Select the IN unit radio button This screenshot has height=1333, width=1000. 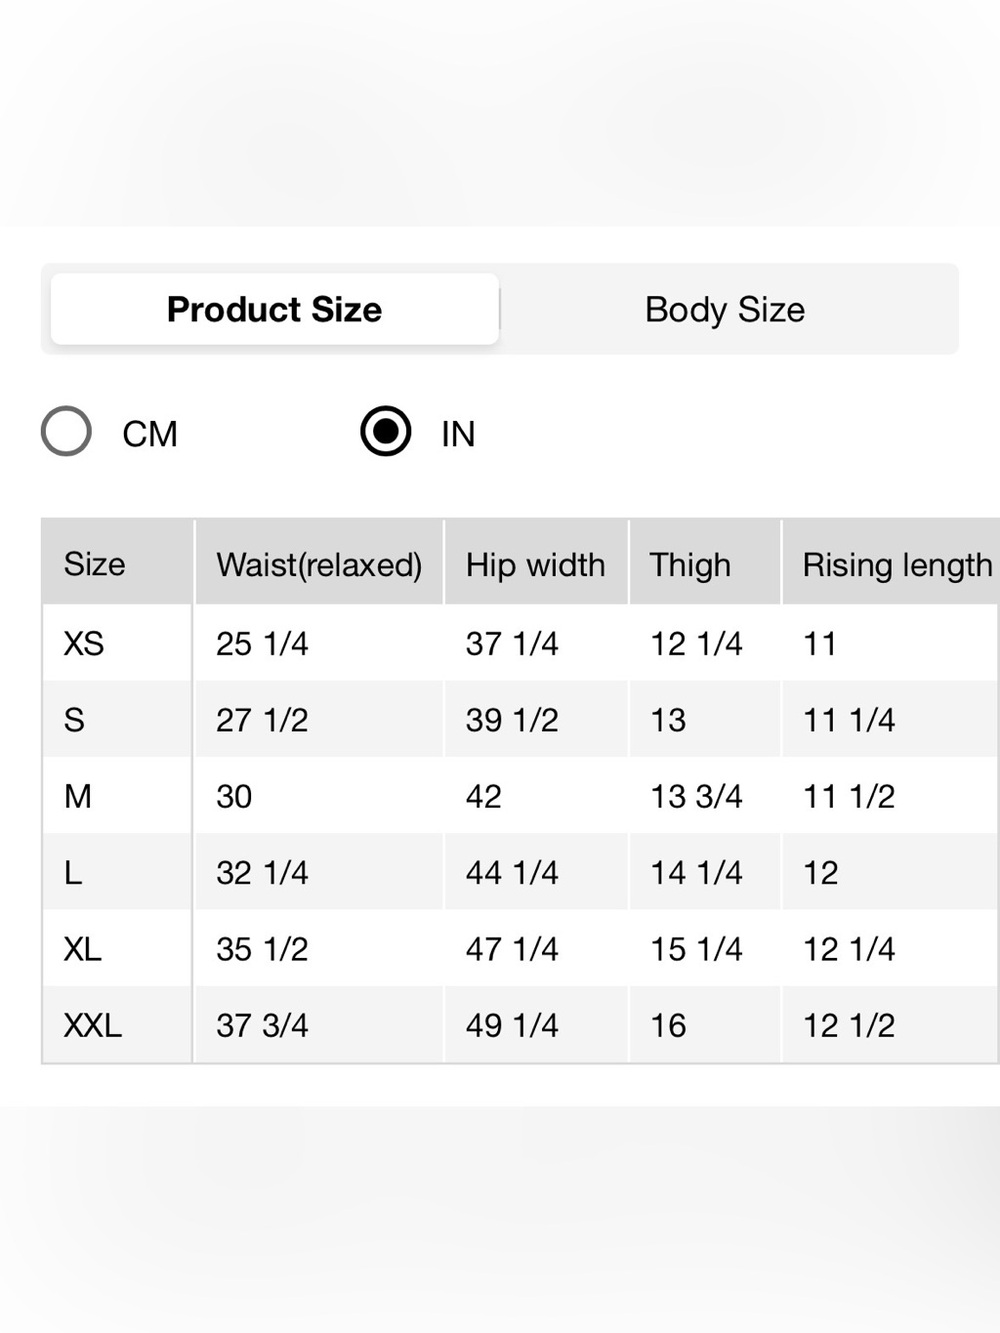coord(386,431)
